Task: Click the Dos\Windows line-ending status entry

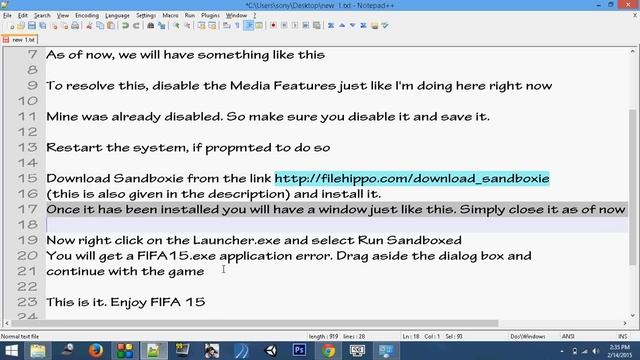Action: 527,336
